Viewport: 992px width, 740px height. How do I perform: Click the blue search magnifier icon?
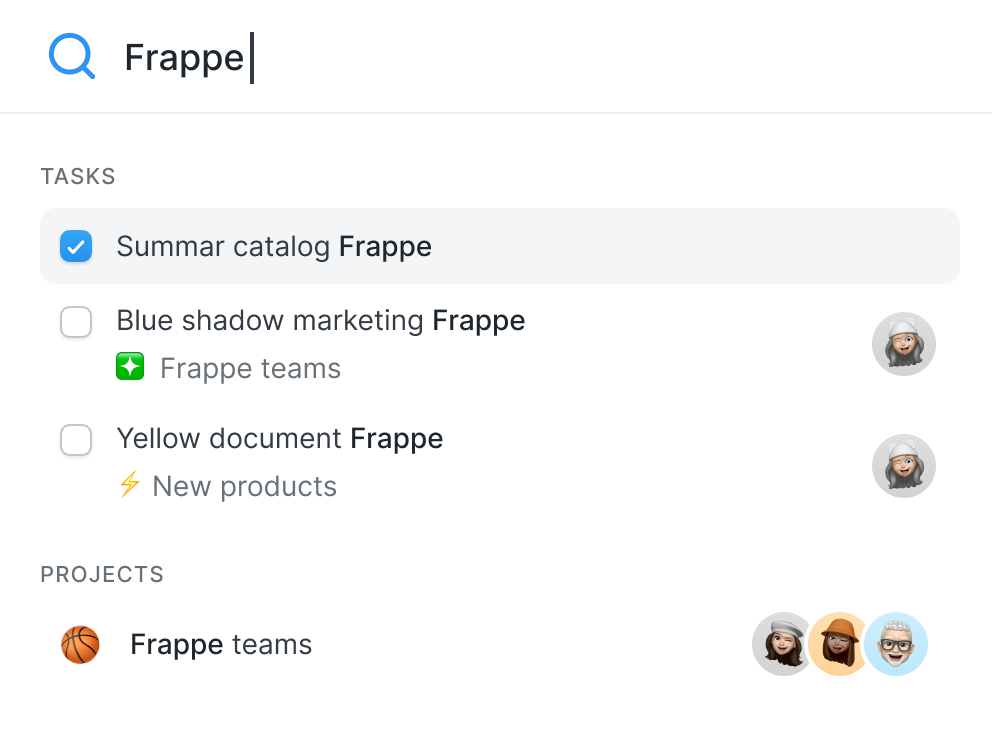coord(71,57)
